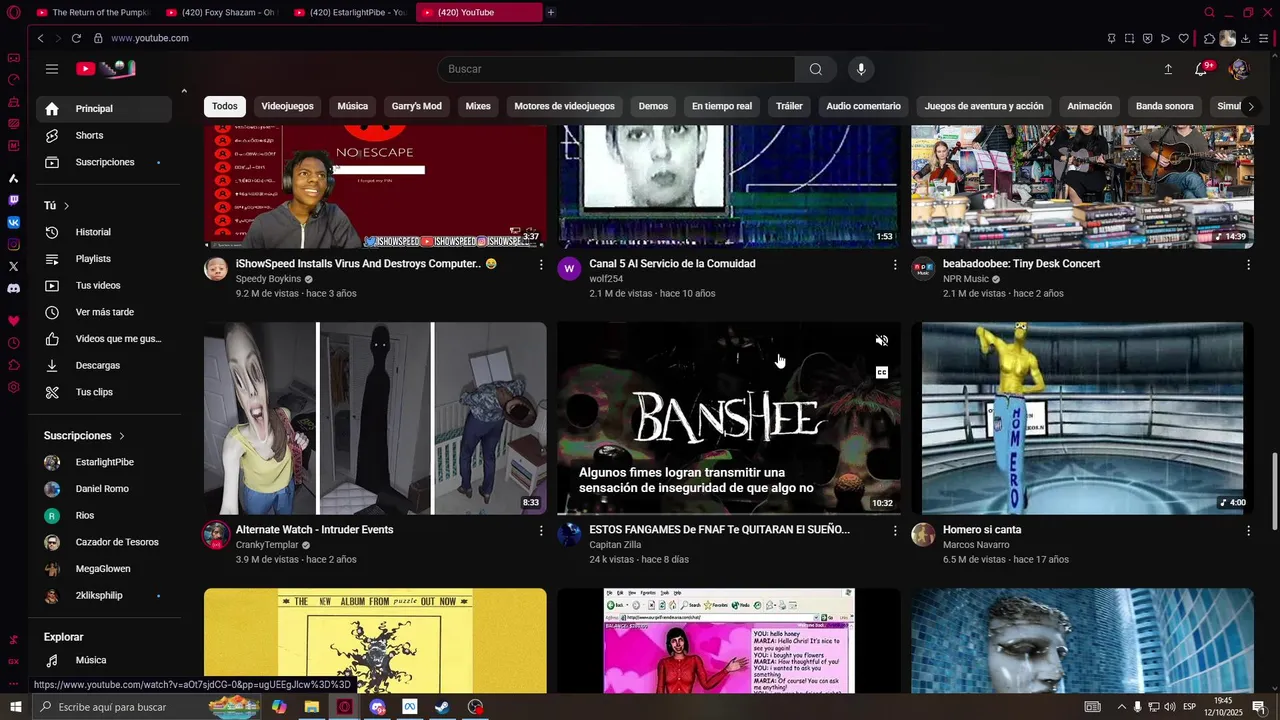Open the Alternate Watch Intruder Events thumbnail
This screenshot has width=1280, height=720.
[x=375, y=418]
